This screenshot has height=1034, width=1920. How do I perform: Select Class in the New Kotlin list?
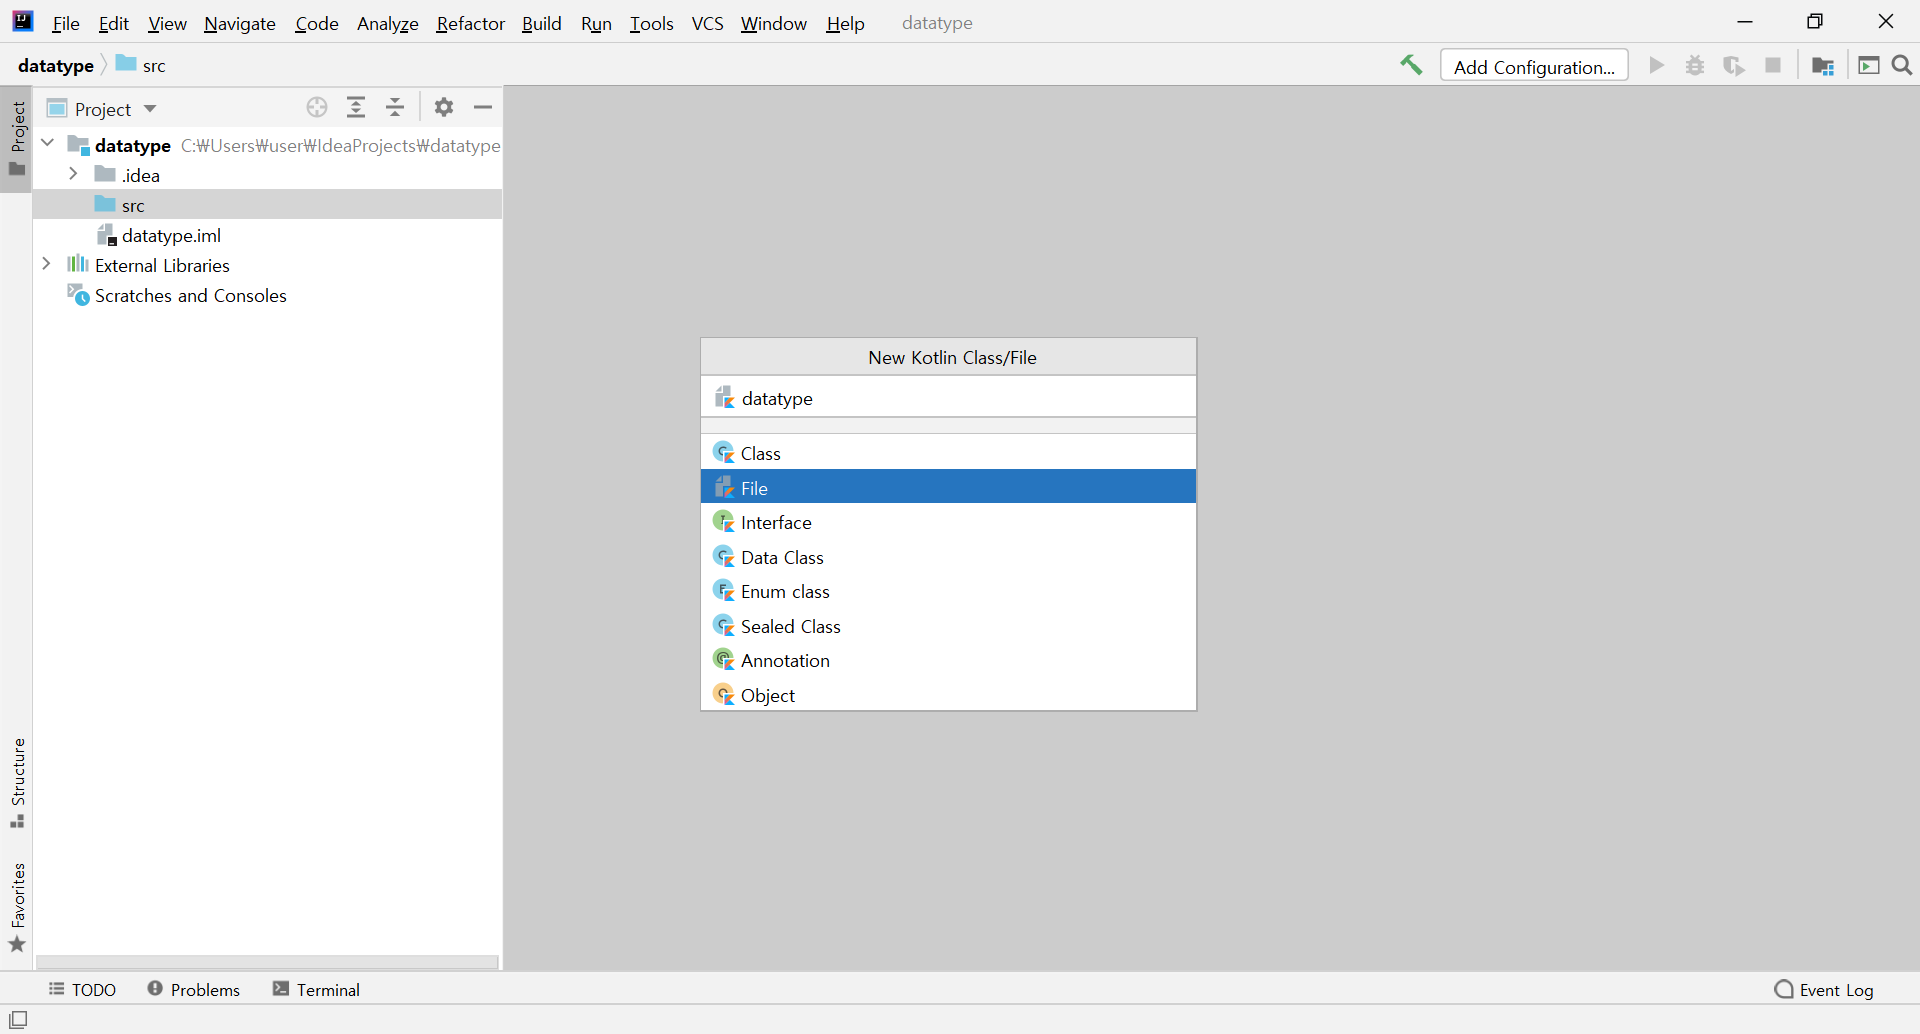pos(948,453)
